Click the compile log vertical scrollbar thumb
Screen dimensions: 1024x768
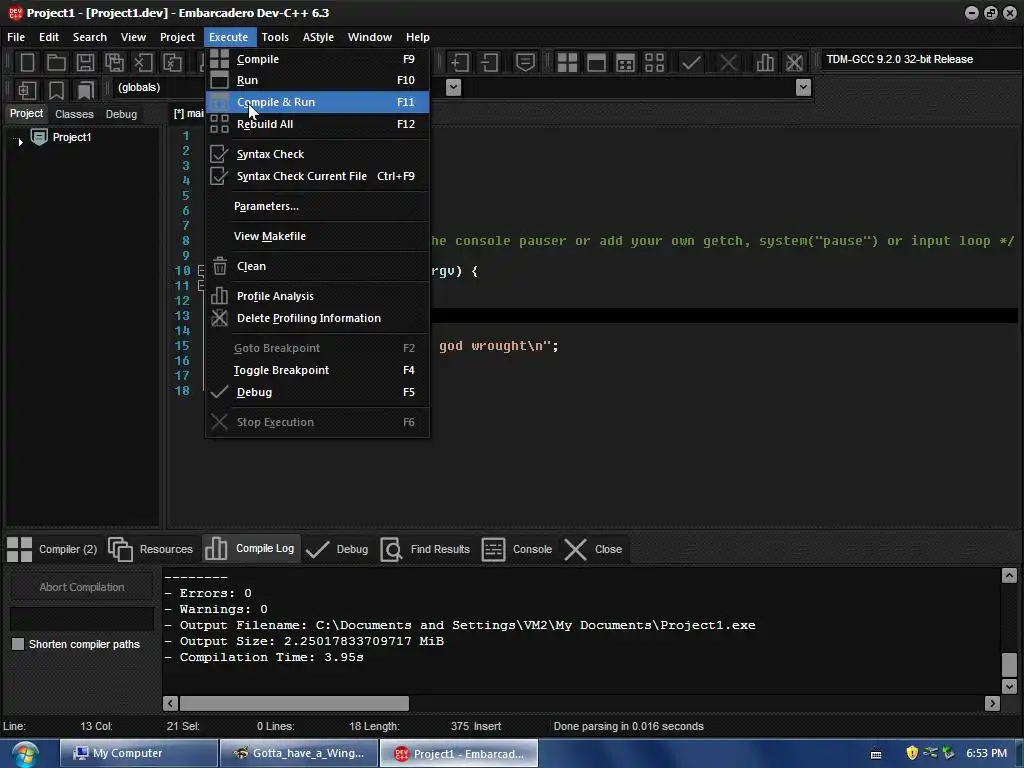click(1009, 665)
